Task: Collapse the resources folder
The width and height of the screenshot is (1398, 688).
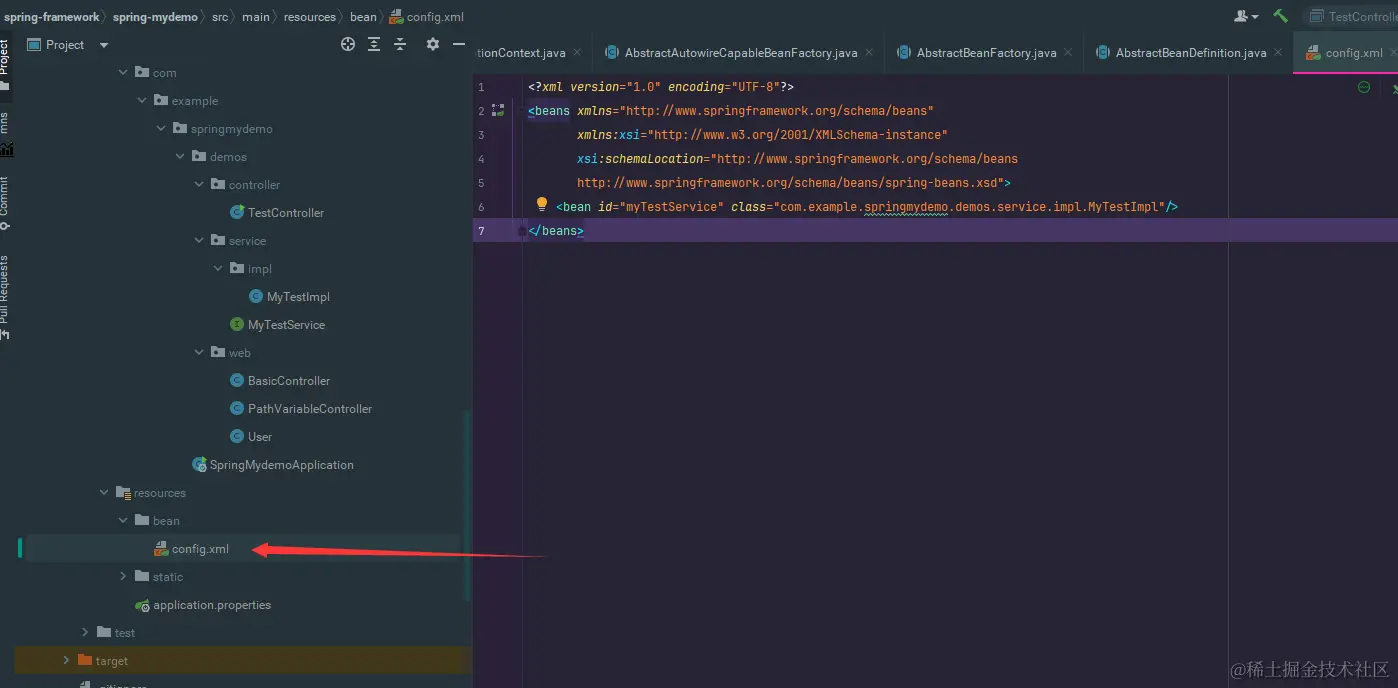Action: coord(104,493)
